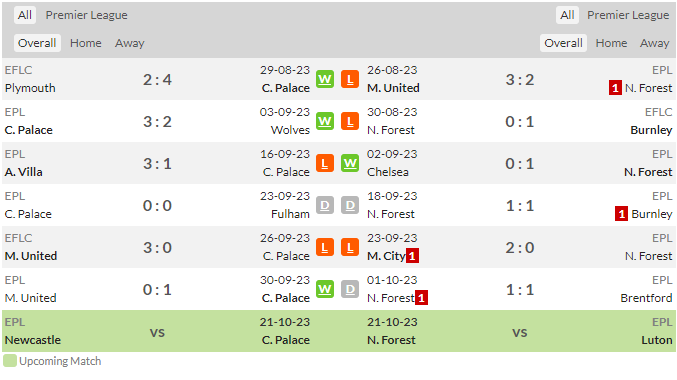The image size is (677, 380).
Task: Select the left panel's Away filter
Action: pos(130,43)
